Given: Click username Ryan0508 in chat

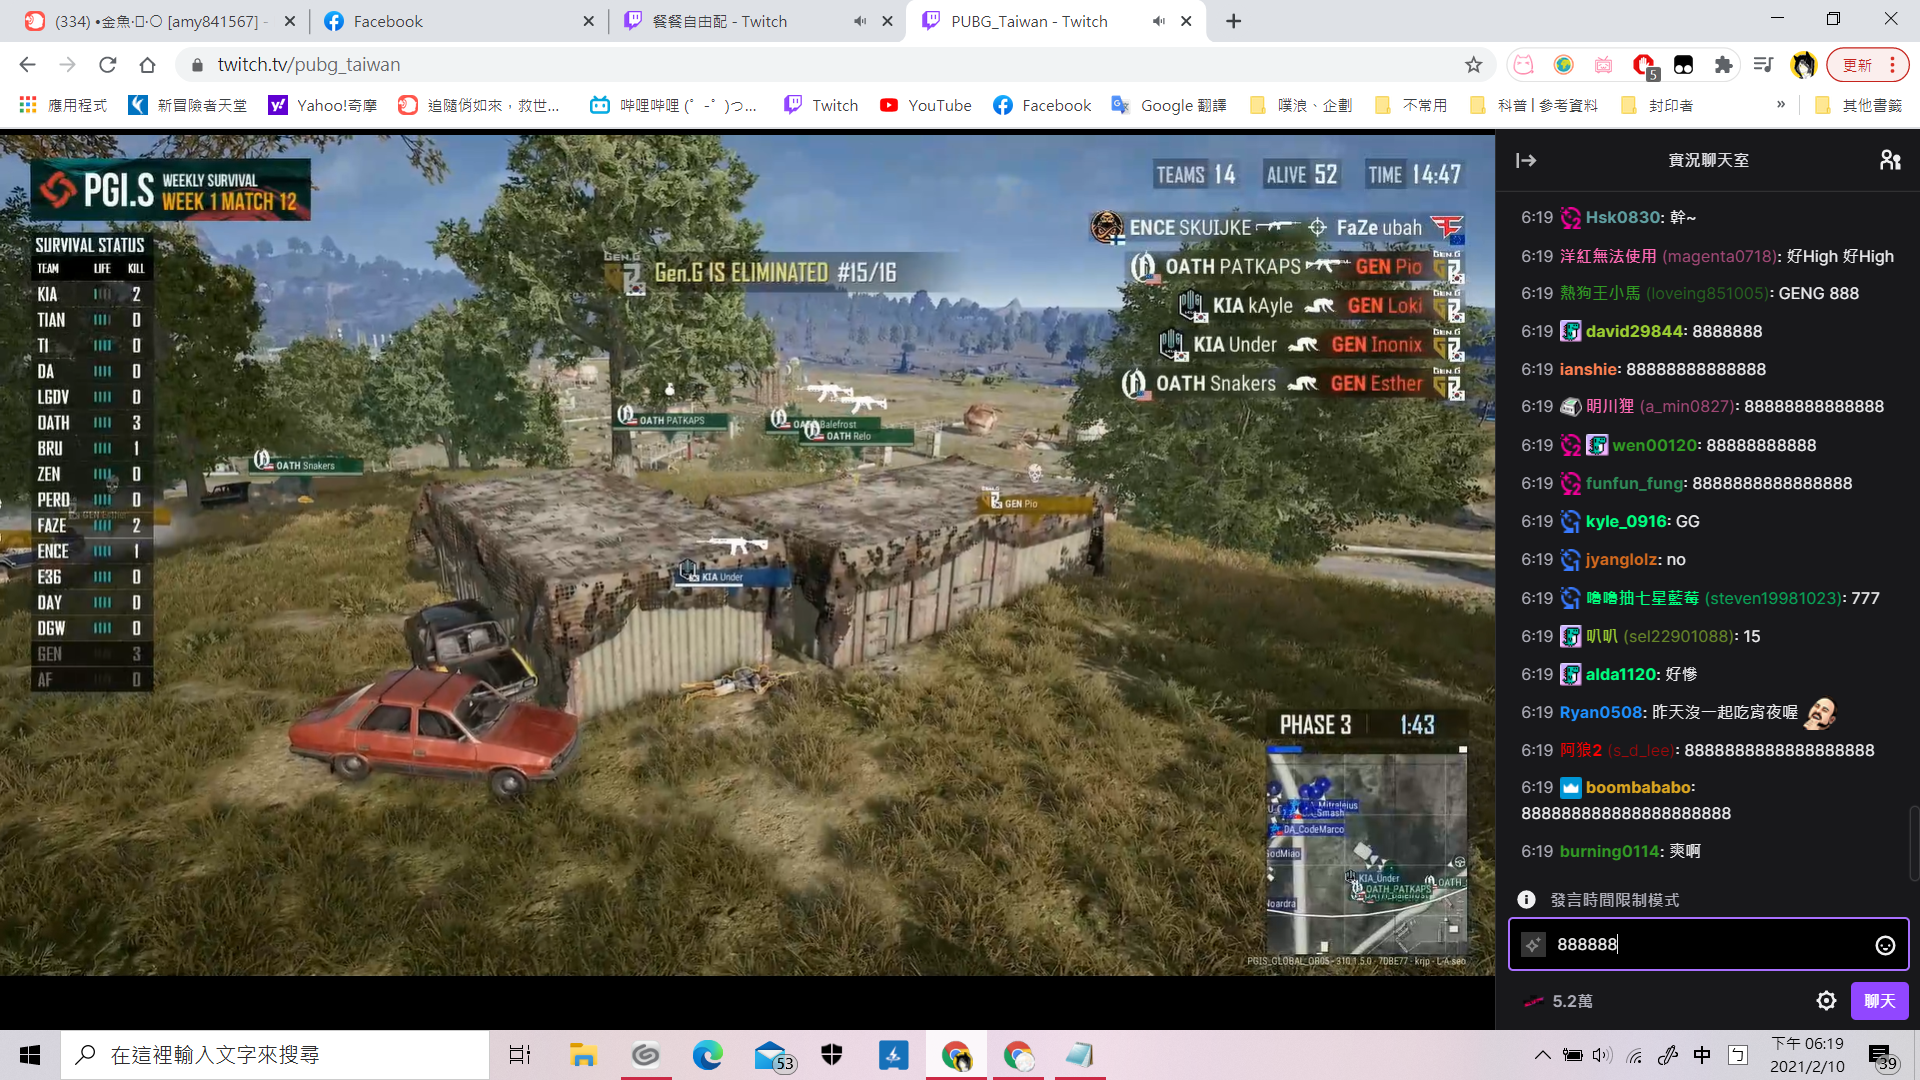Looking at the screenshot, I should (1601, 712).
